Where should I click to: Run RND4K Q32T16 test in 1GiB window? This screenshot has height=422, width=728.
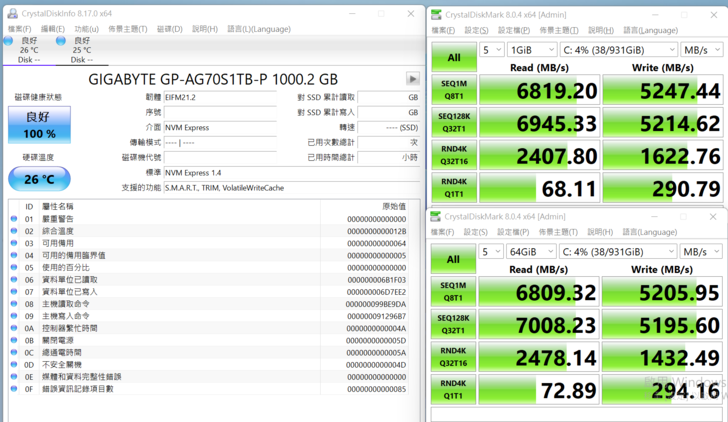(x=453, y=156)
